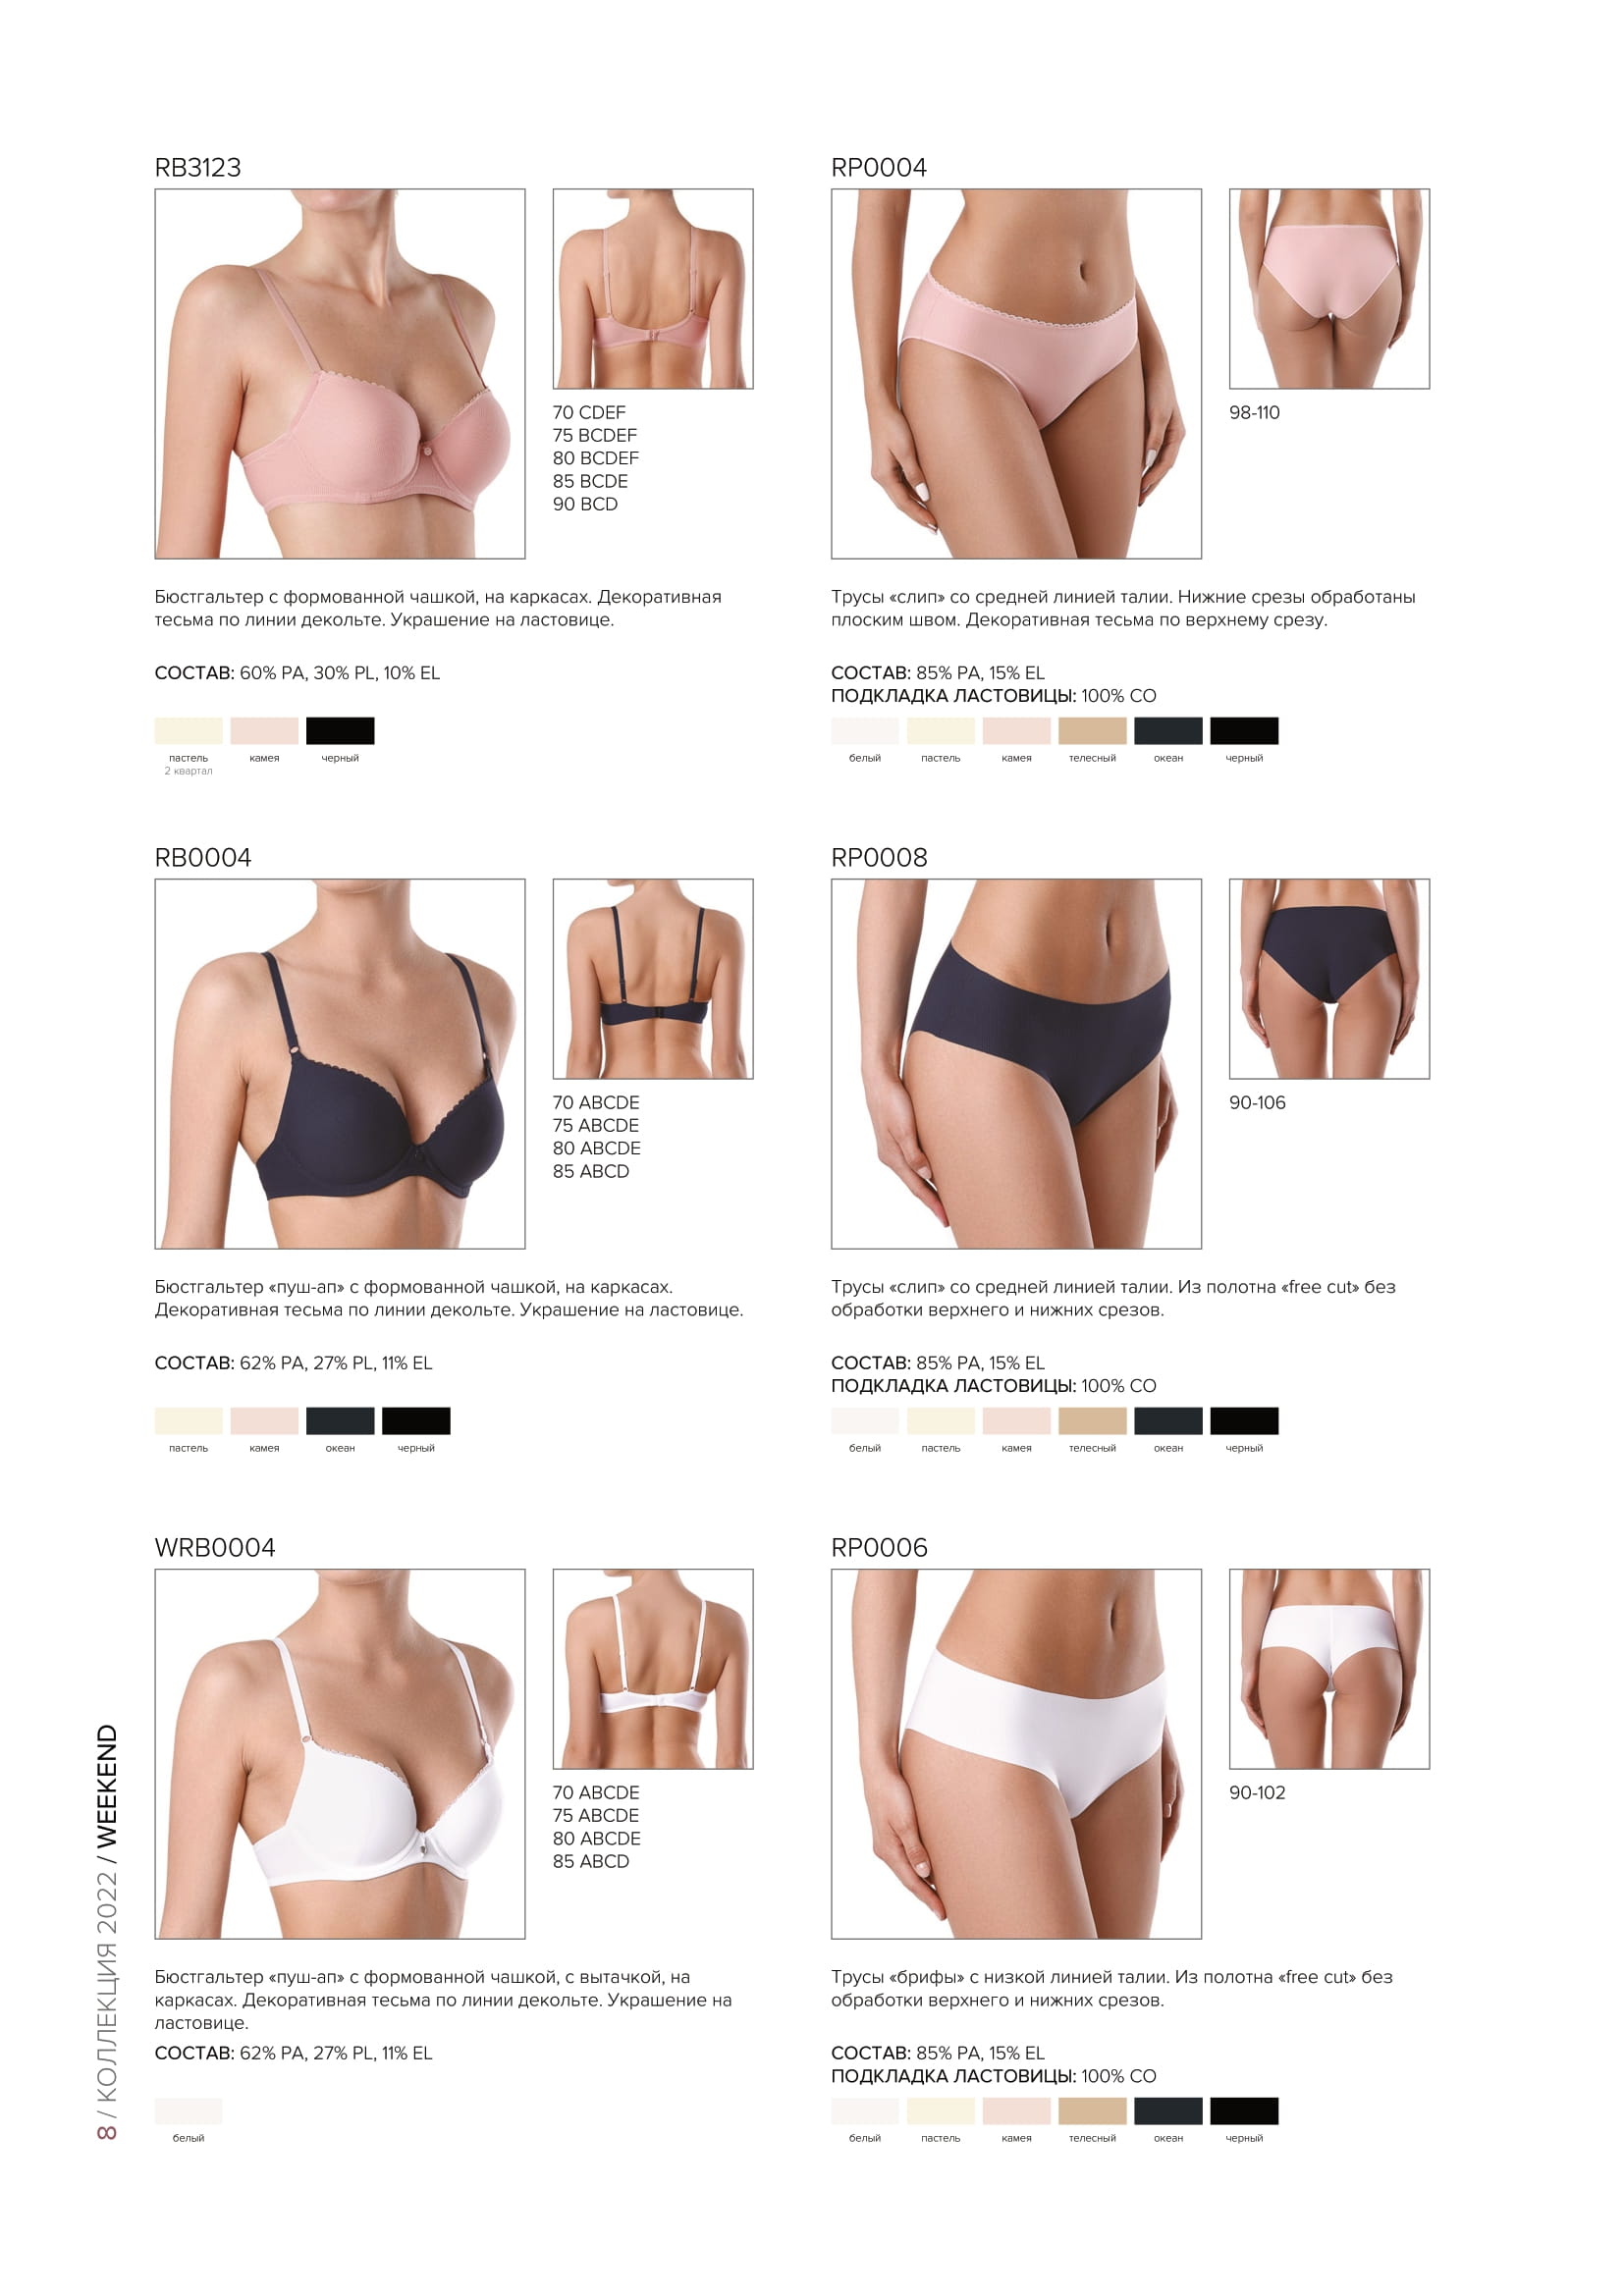Image resolution: width=1624 pixels, height=2296 pixels.
Task: Choose the камея swatch under RB3123
Action: (x=264, y=731)
